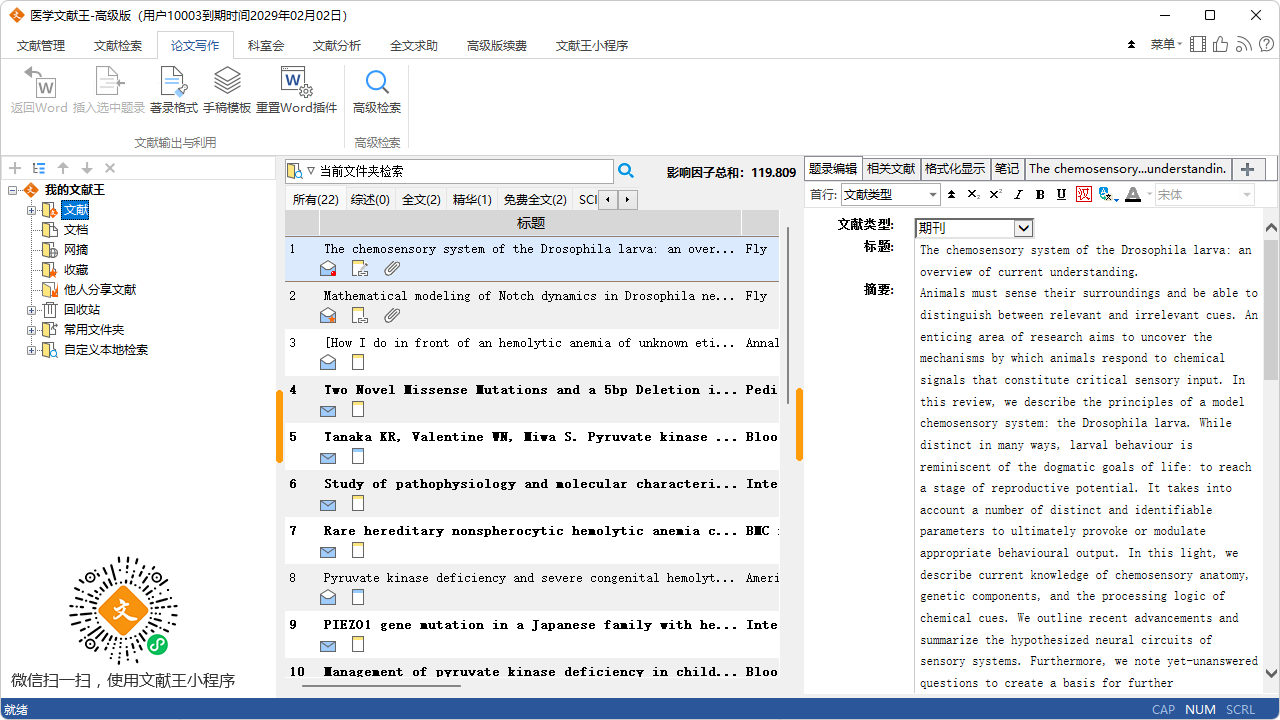Expand the 自定义本地检索 tree node
The height and width of the screenshot is (720, 1280).
tap(31, 350)
